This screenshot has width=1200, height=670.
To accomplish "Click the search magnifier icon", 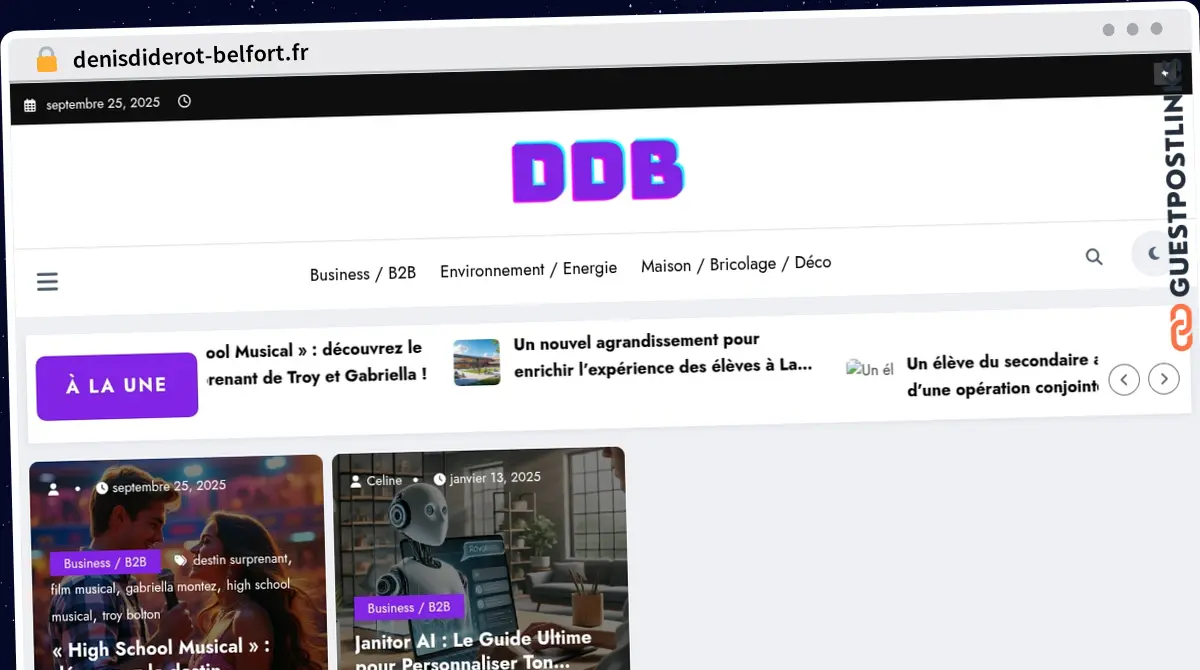I will pos(1094,257).
